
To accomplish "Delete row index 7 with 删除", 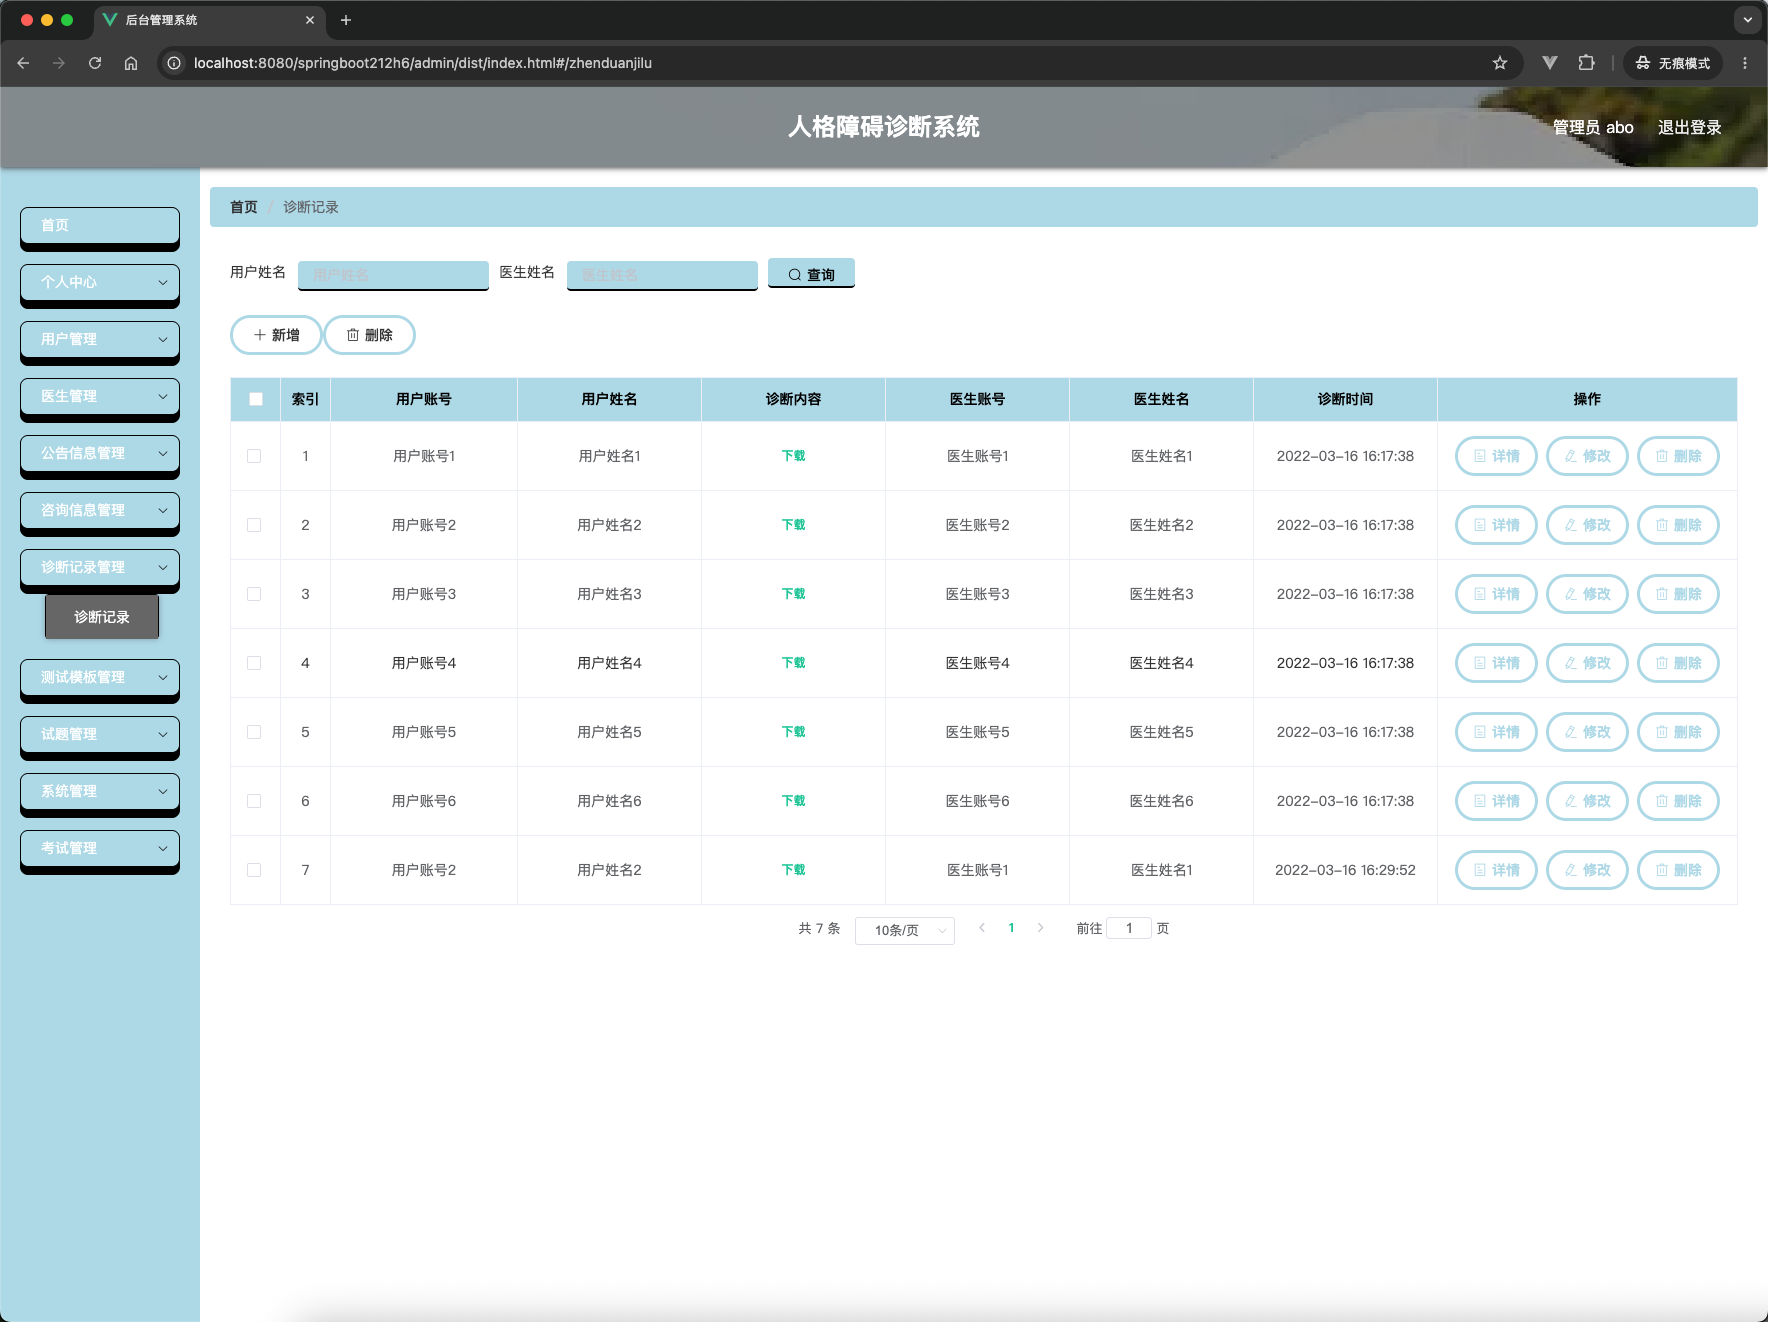I will 1678,870.
